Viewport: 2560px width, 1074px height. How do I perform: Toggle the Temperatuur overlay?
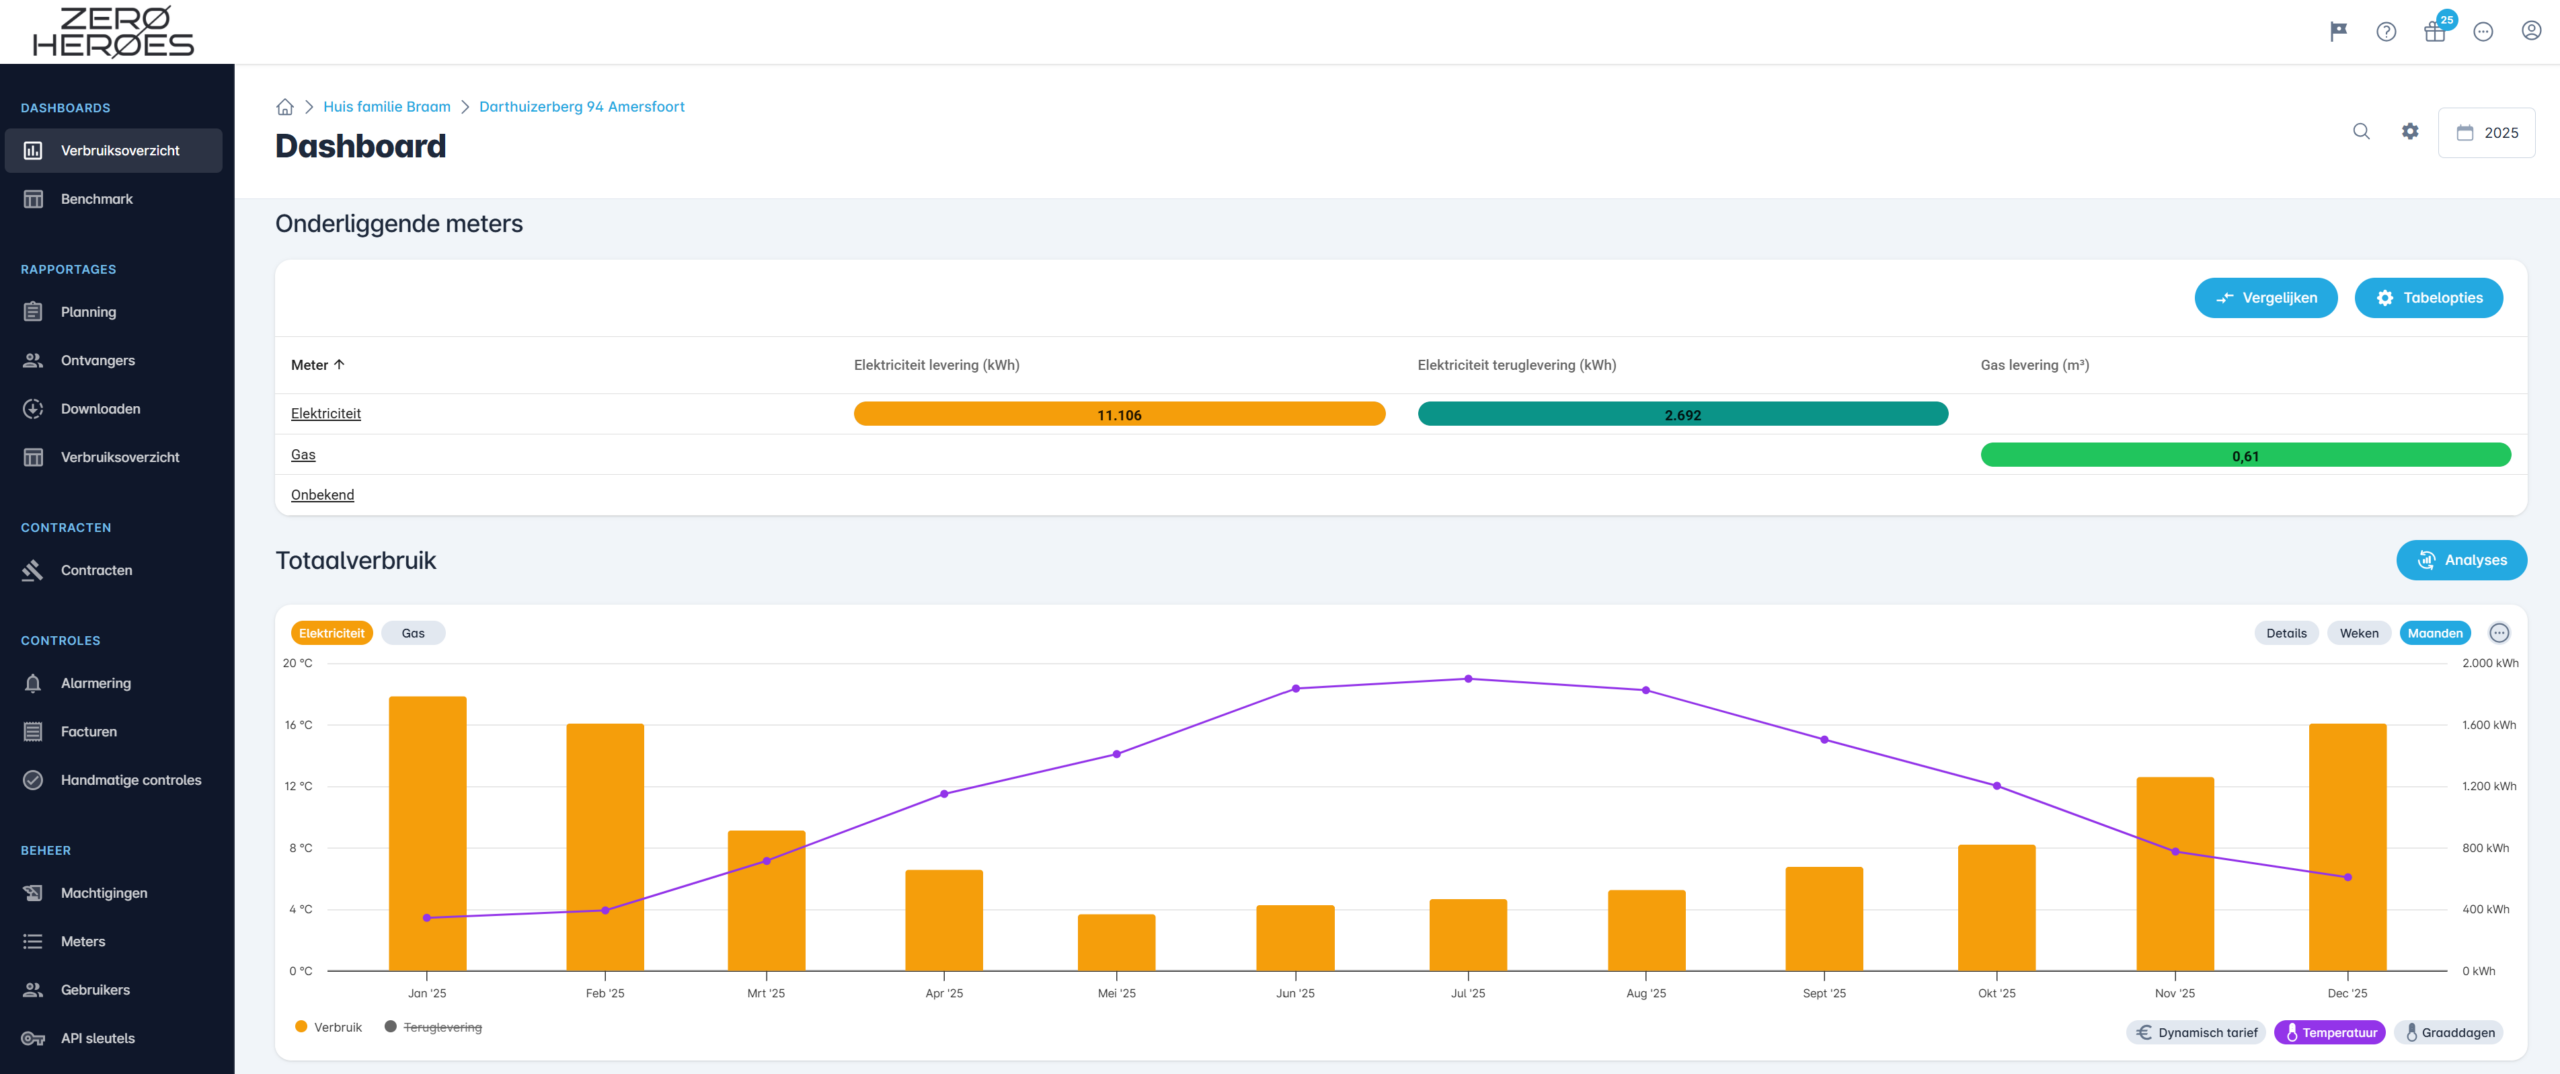point(2329,1033)
